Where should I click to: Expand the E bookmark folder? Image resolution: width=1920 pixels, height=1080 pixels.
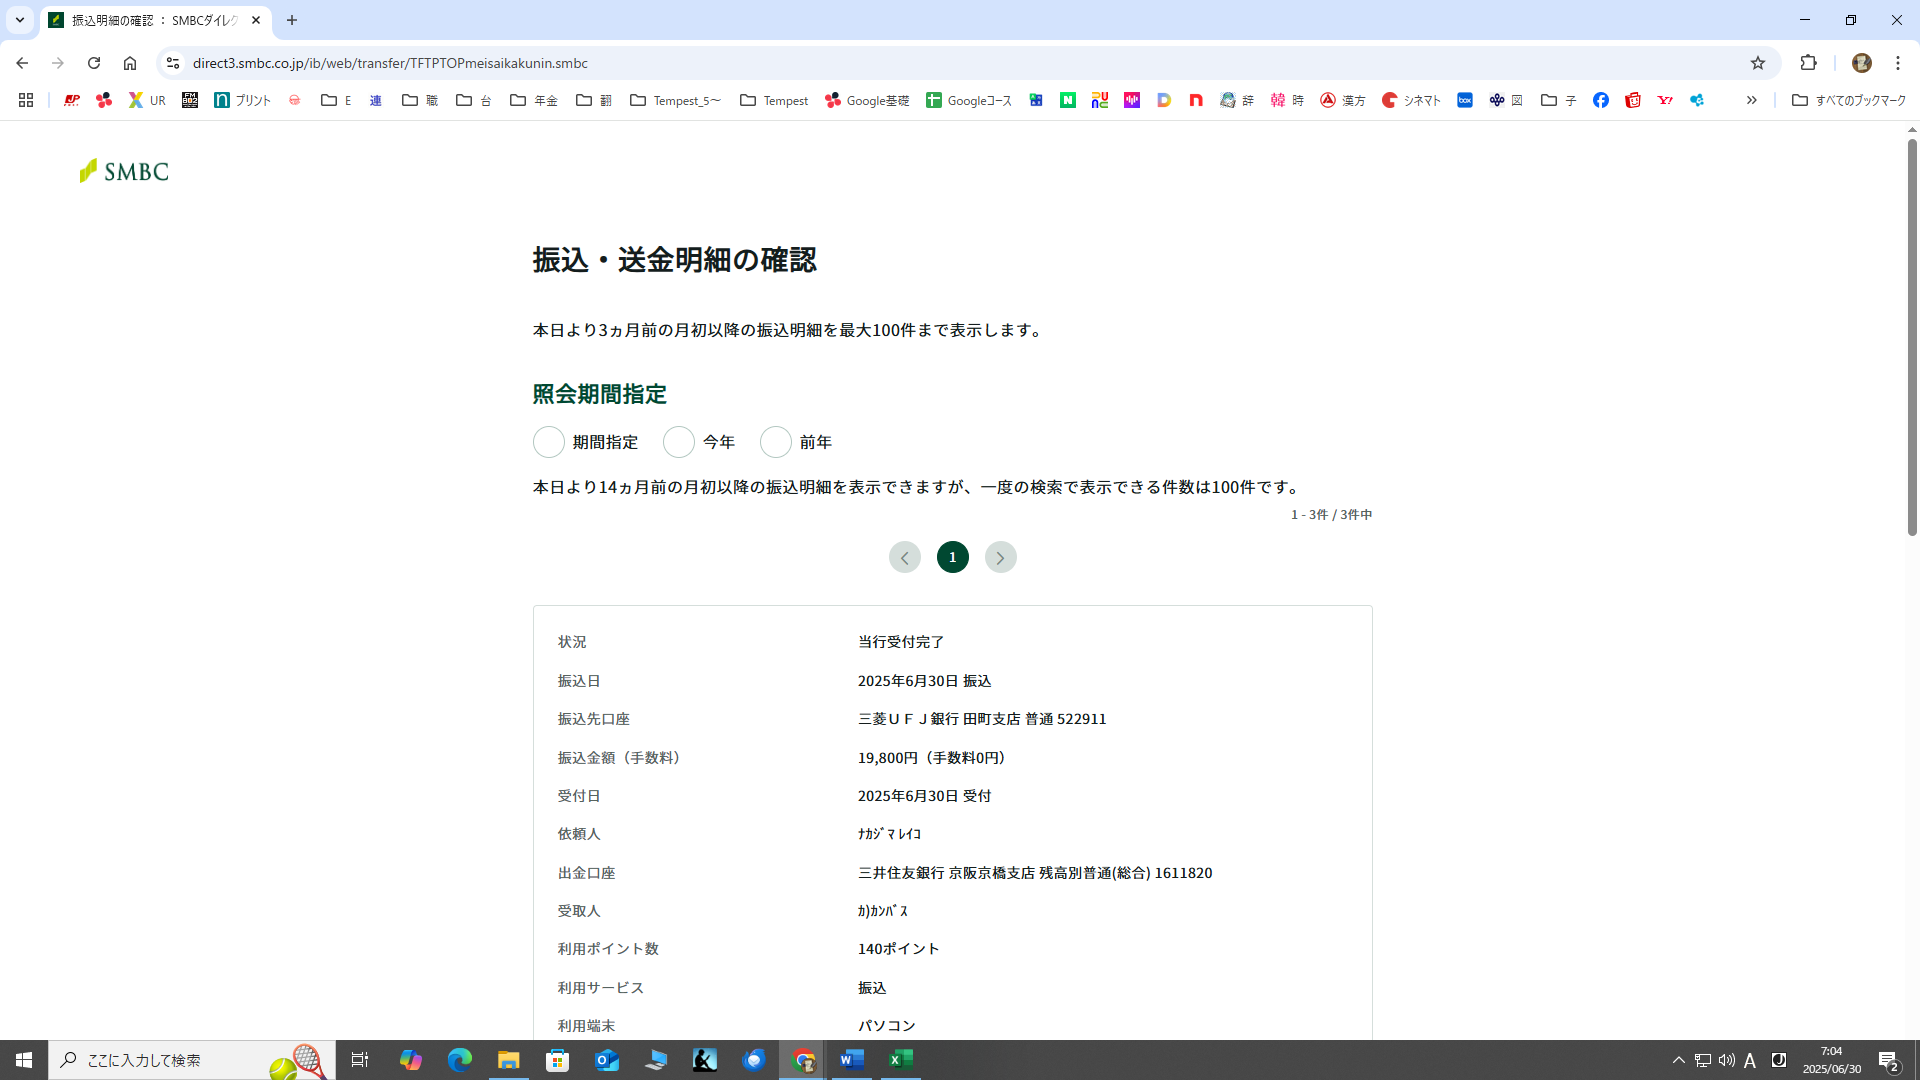(x=336, y=100)
